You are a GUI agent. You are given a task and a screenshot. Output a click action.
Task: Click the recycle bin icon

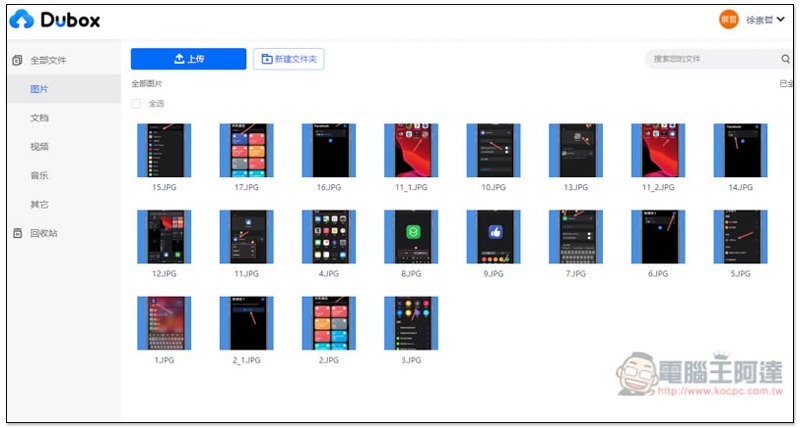pos(17,233)
